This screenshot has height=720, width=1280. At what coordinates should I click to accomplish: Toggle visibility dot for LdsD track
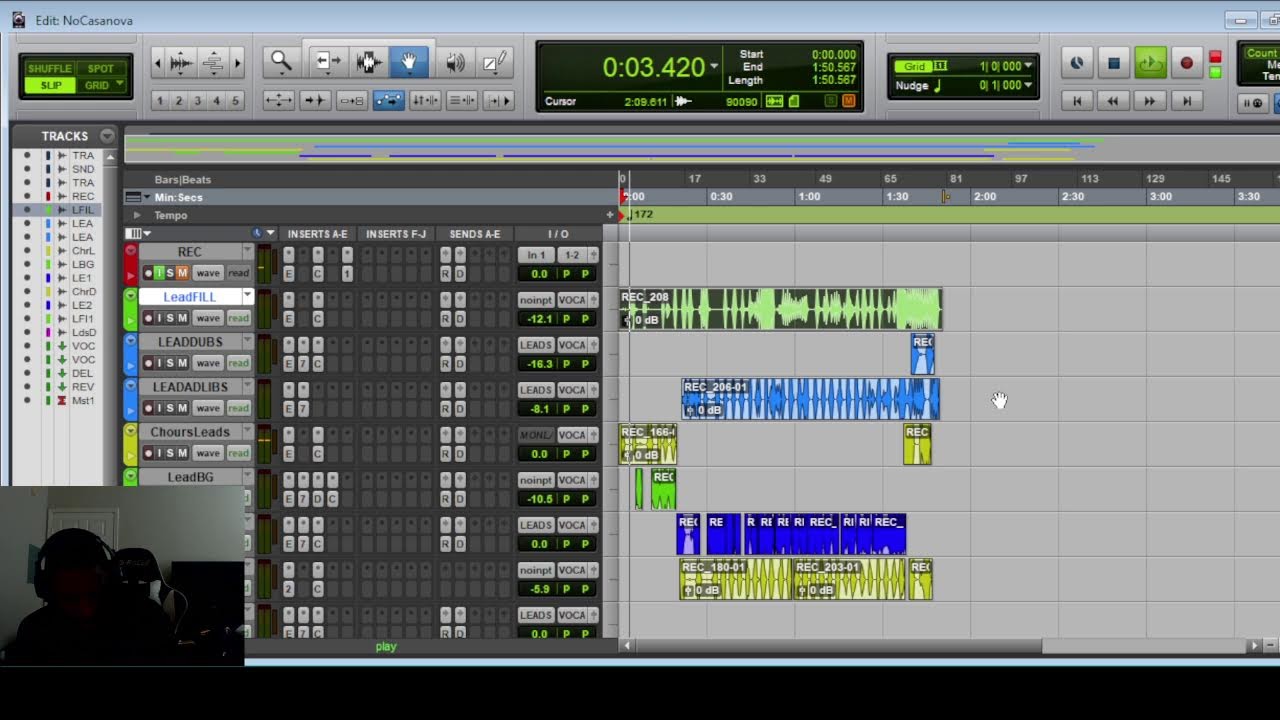click(x=28, y=332)
